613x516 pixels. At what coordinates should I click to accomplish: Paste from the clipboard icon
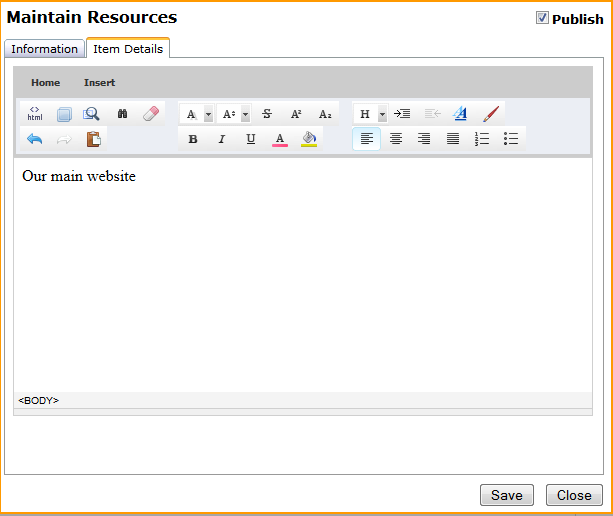[x=93, y=139]
